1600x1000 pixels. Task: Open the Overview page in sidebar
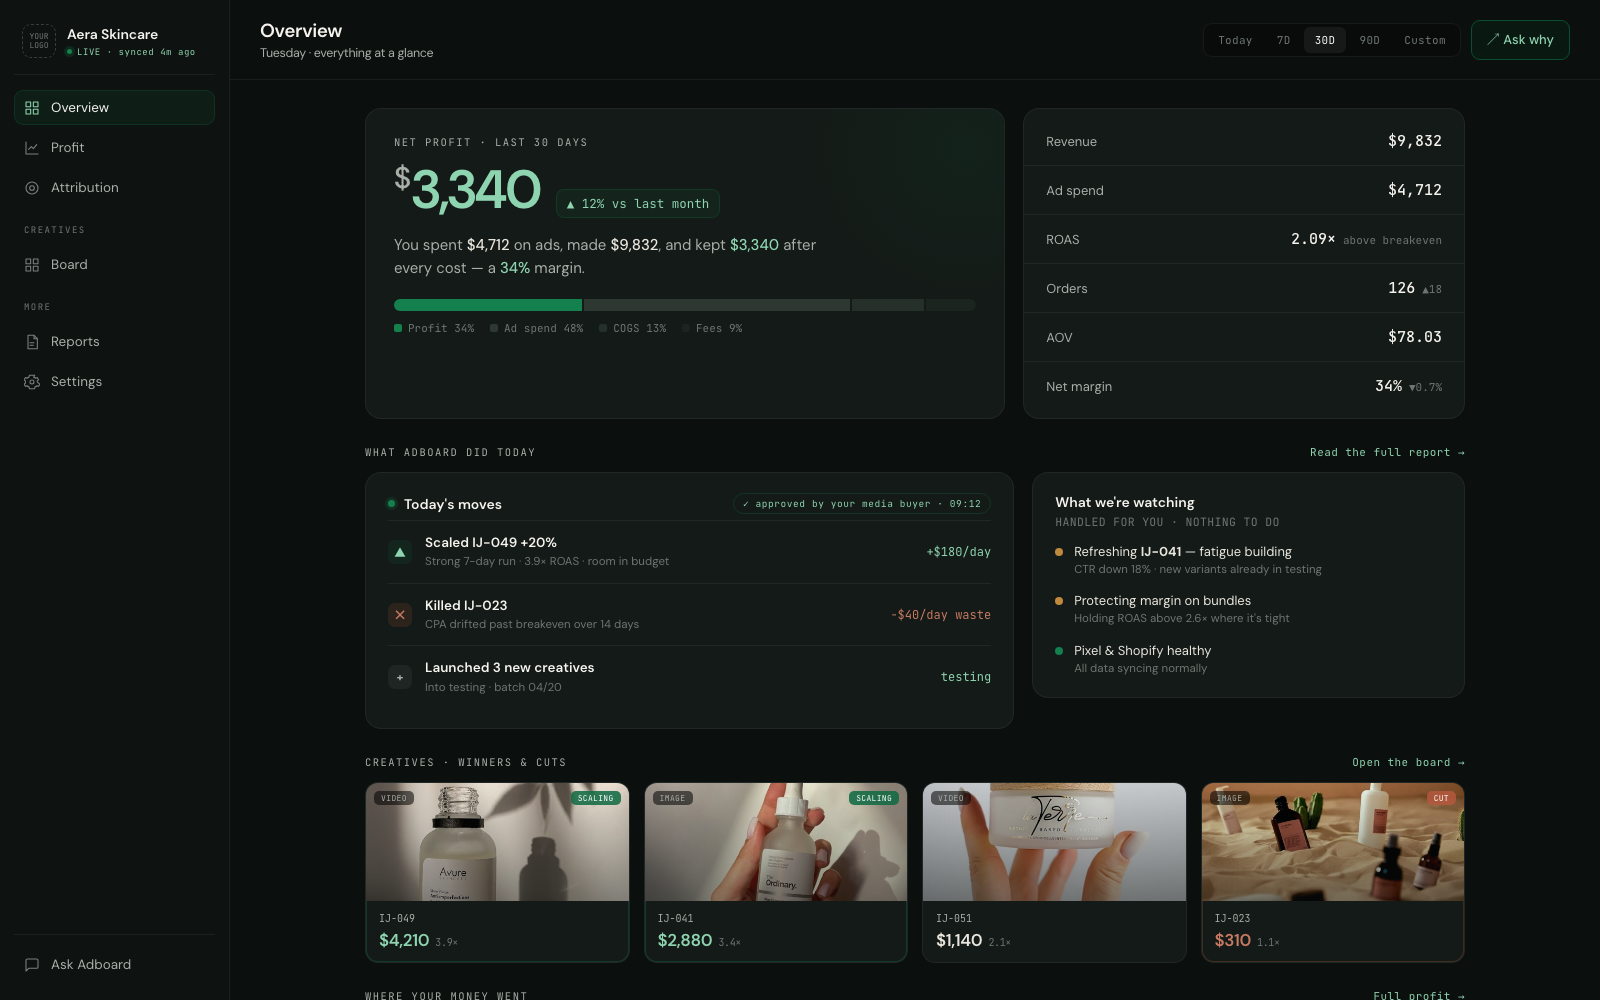[x=114, y=107]
